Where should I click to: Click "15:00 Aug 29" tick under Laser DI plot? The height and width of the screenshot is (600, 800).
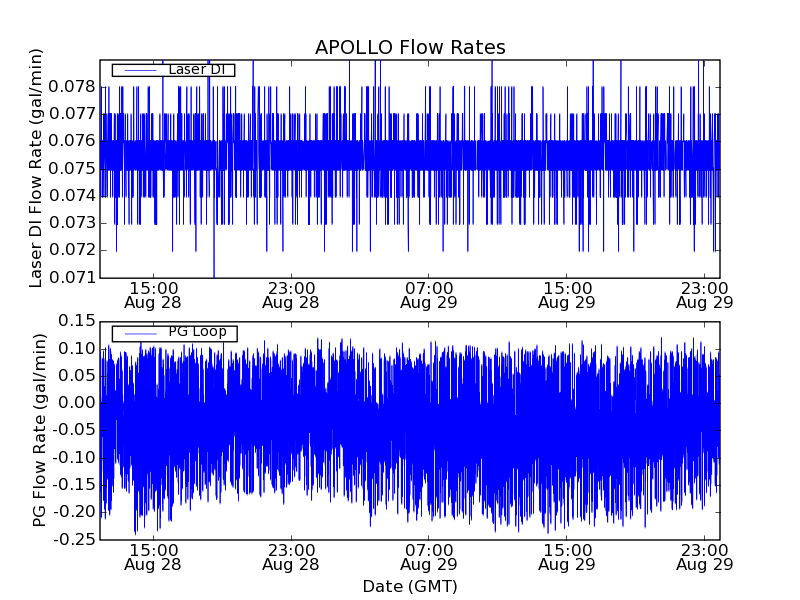[567, 295]
